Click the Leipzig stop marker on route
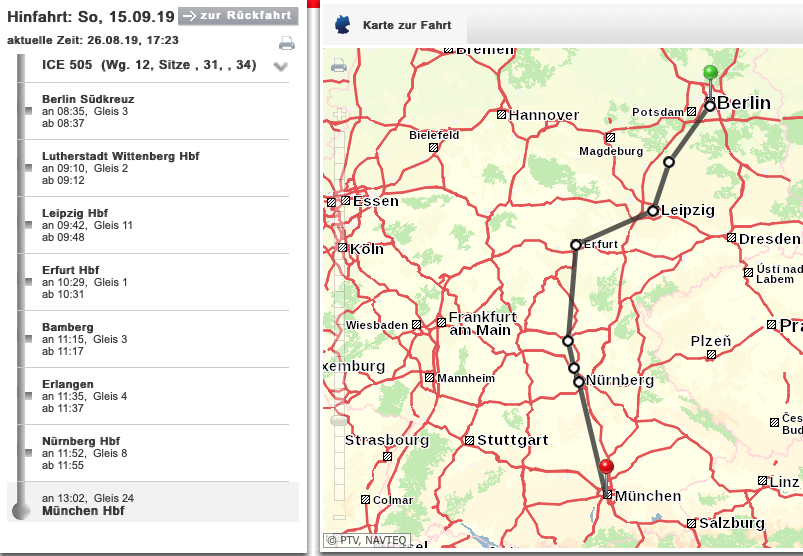 point(653,211)
